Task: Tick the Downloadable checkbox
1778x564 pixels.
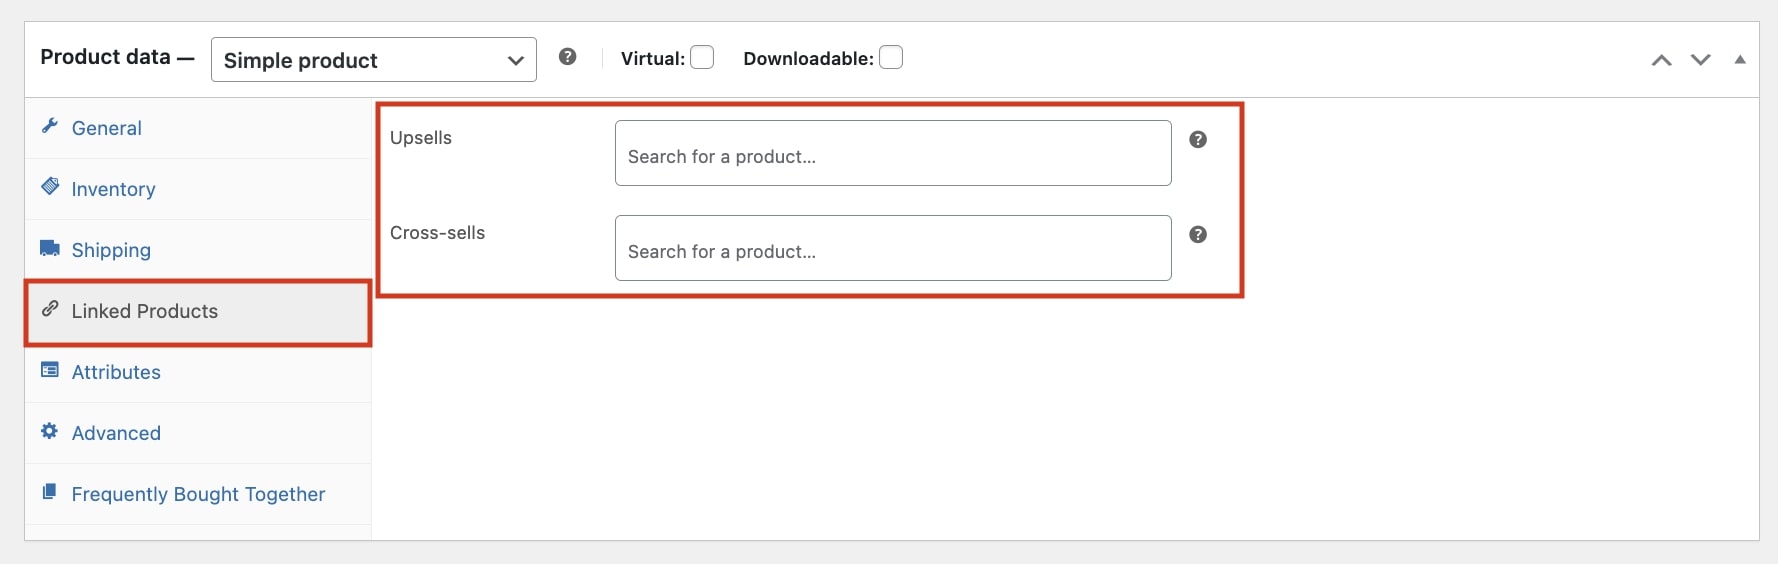Action: 891,57
